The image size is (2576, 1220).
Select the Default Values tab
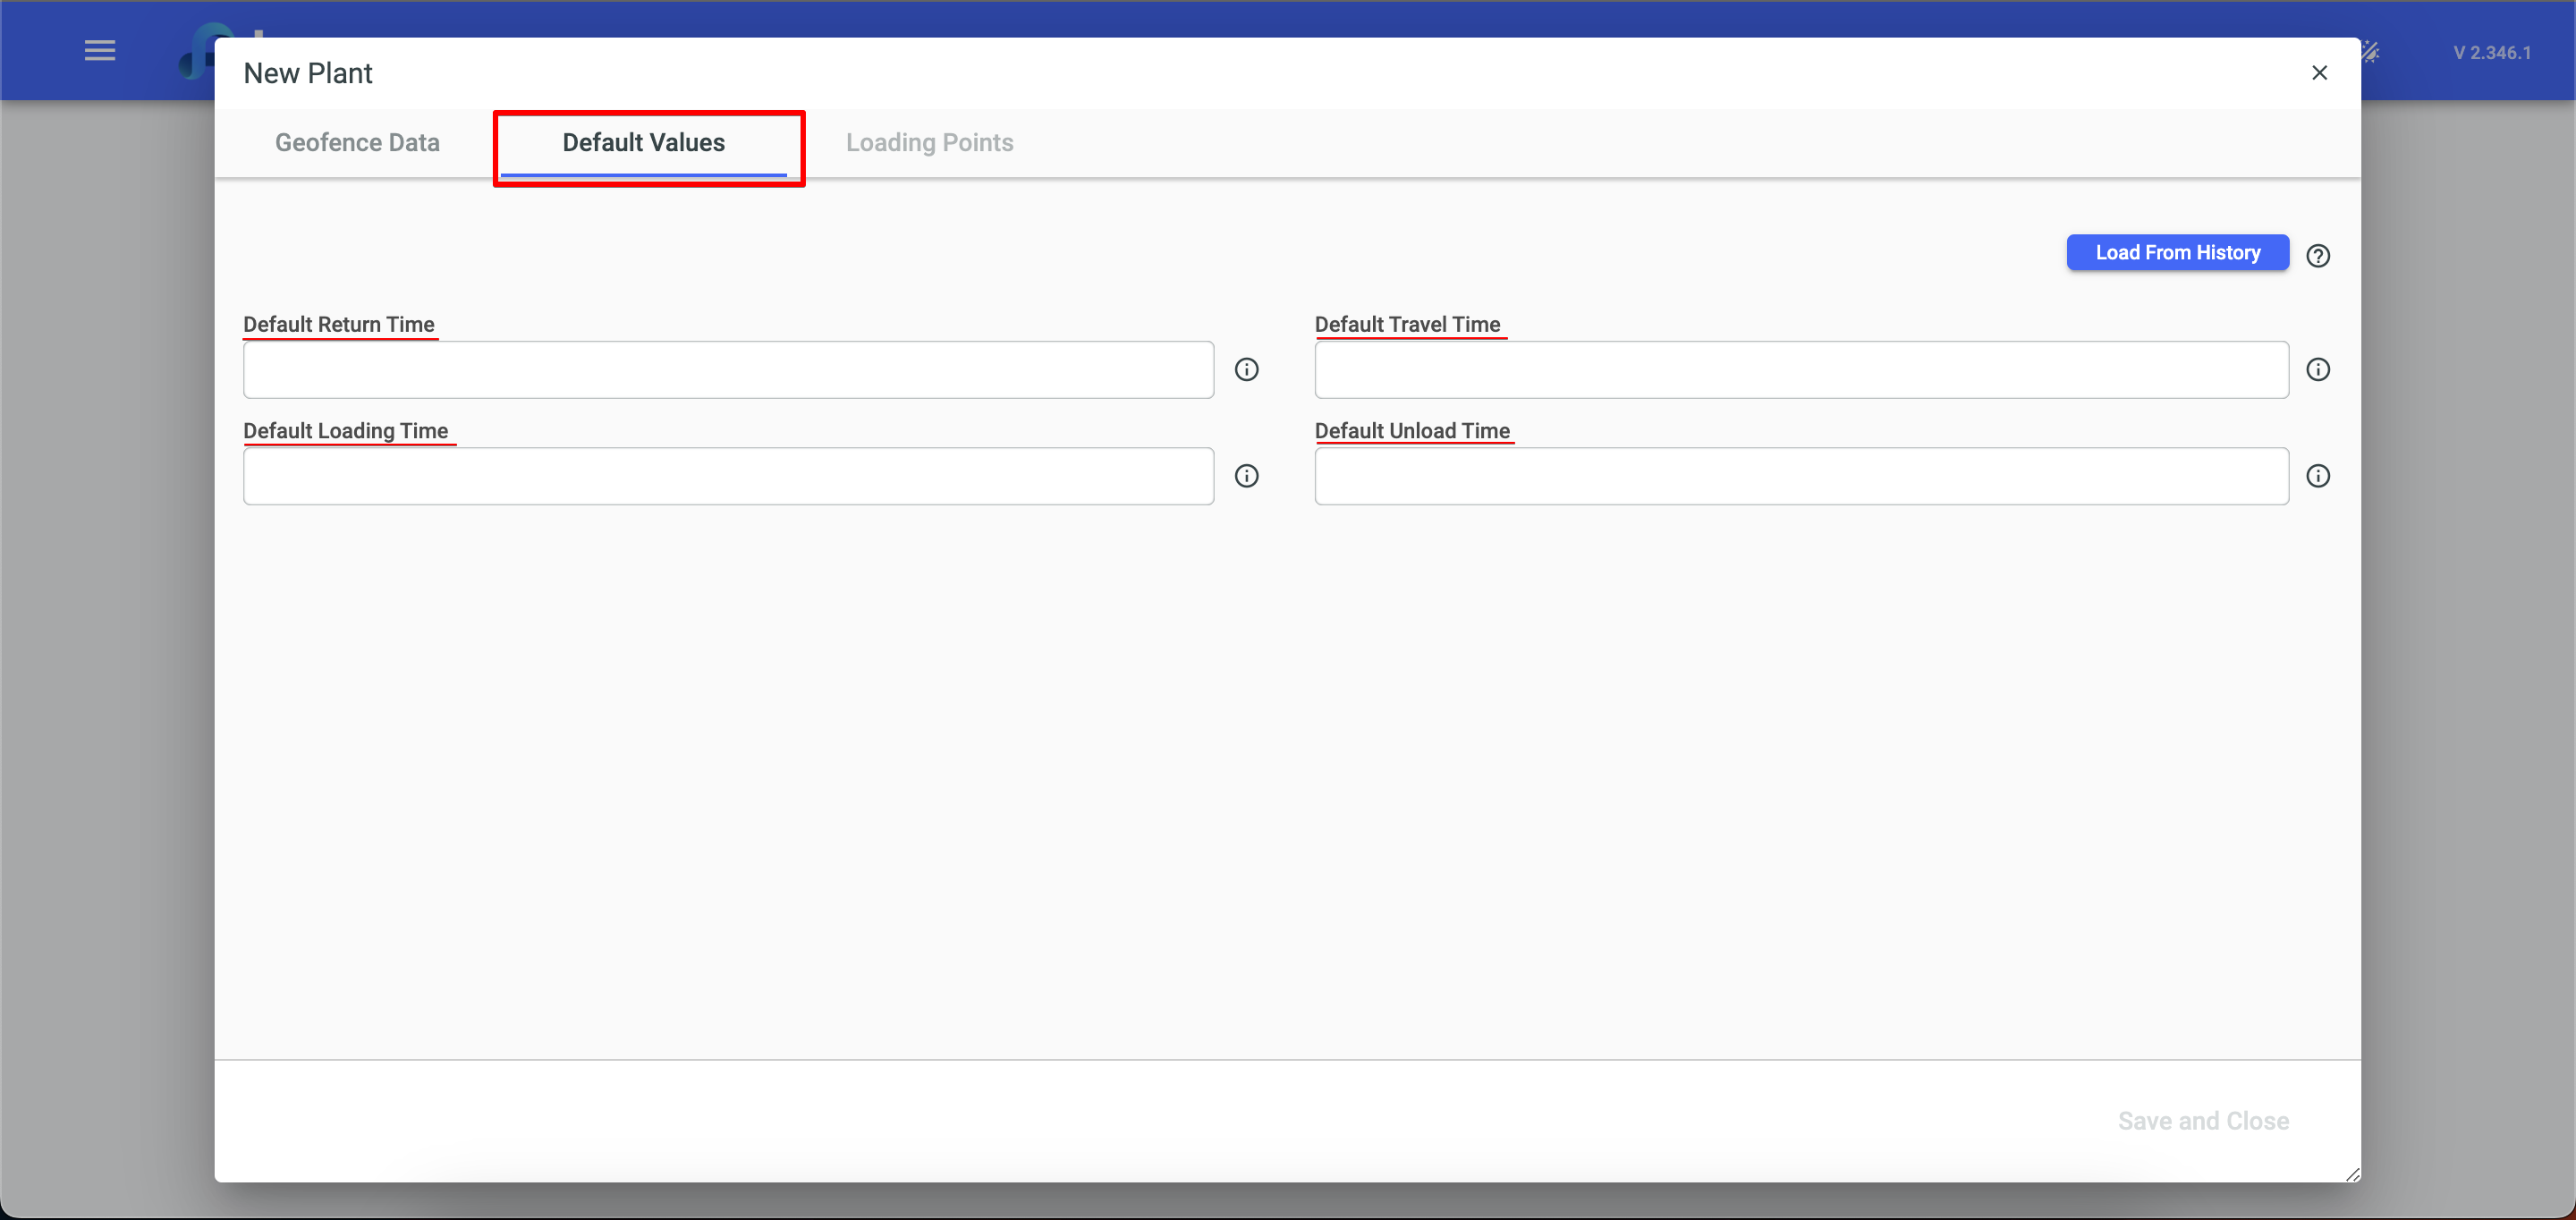[x=643, y=142]
